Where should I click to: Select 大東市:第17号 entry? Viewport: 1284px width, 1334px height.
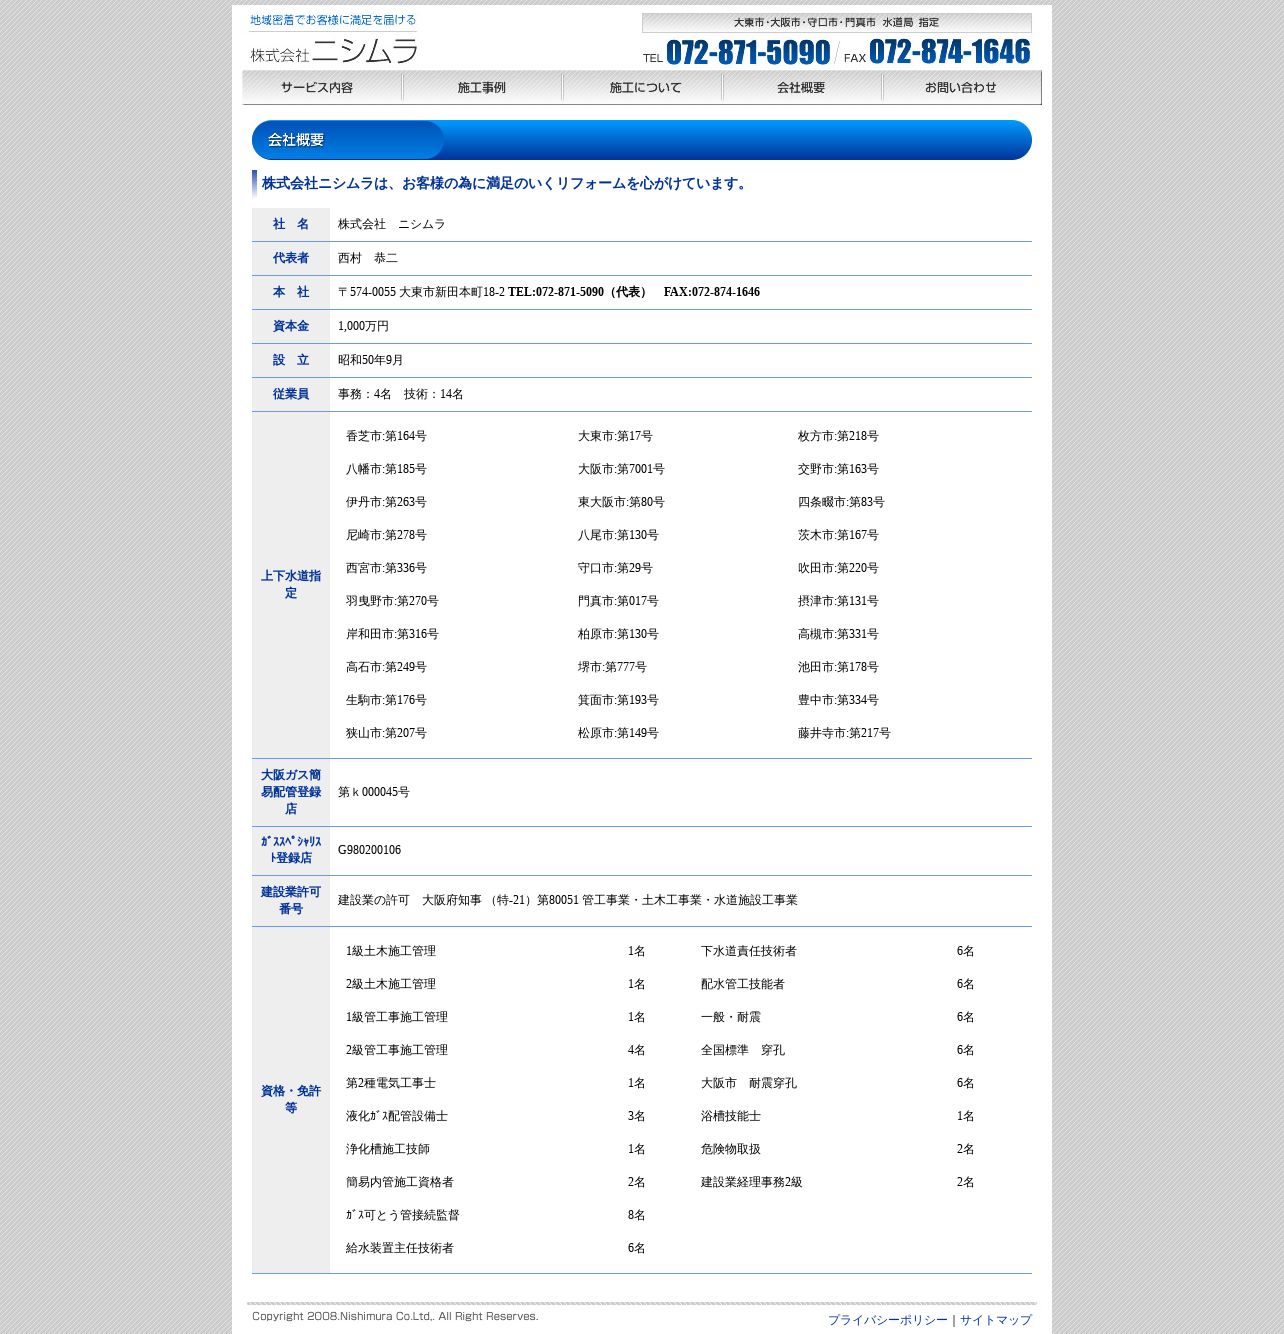pyautogui.click(x=615, y=436)
